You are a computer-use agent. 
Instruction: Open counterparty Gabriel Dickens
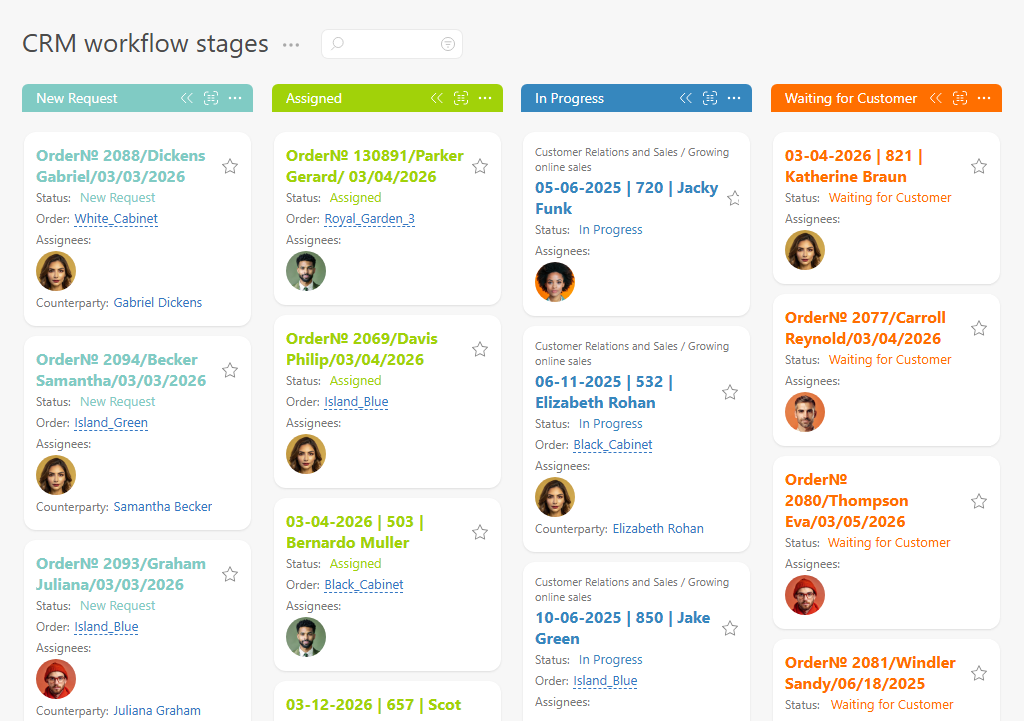pyautogui.click(x=158, y=302)
